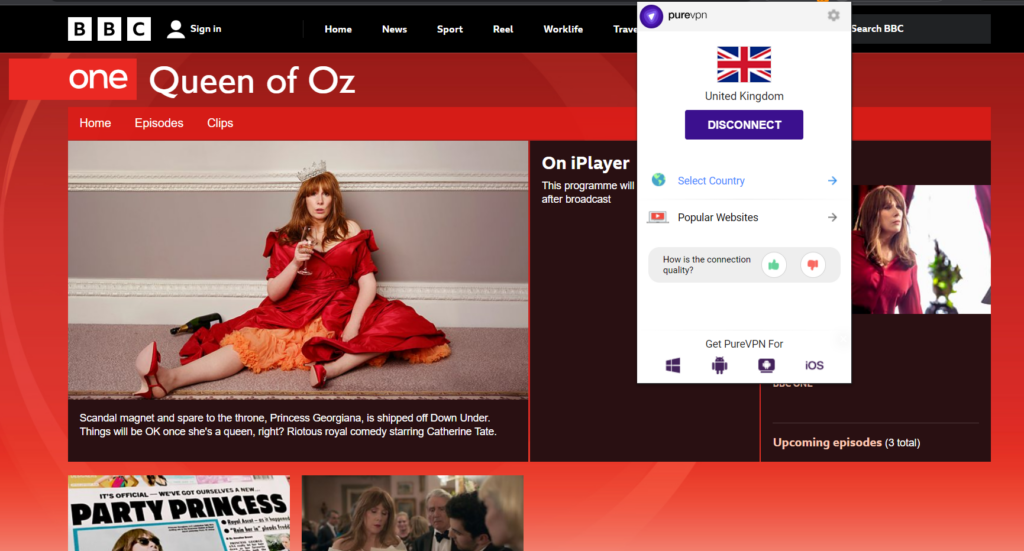
Task: Open the Party Princess thumbnail
Action: tap(179, 513)
